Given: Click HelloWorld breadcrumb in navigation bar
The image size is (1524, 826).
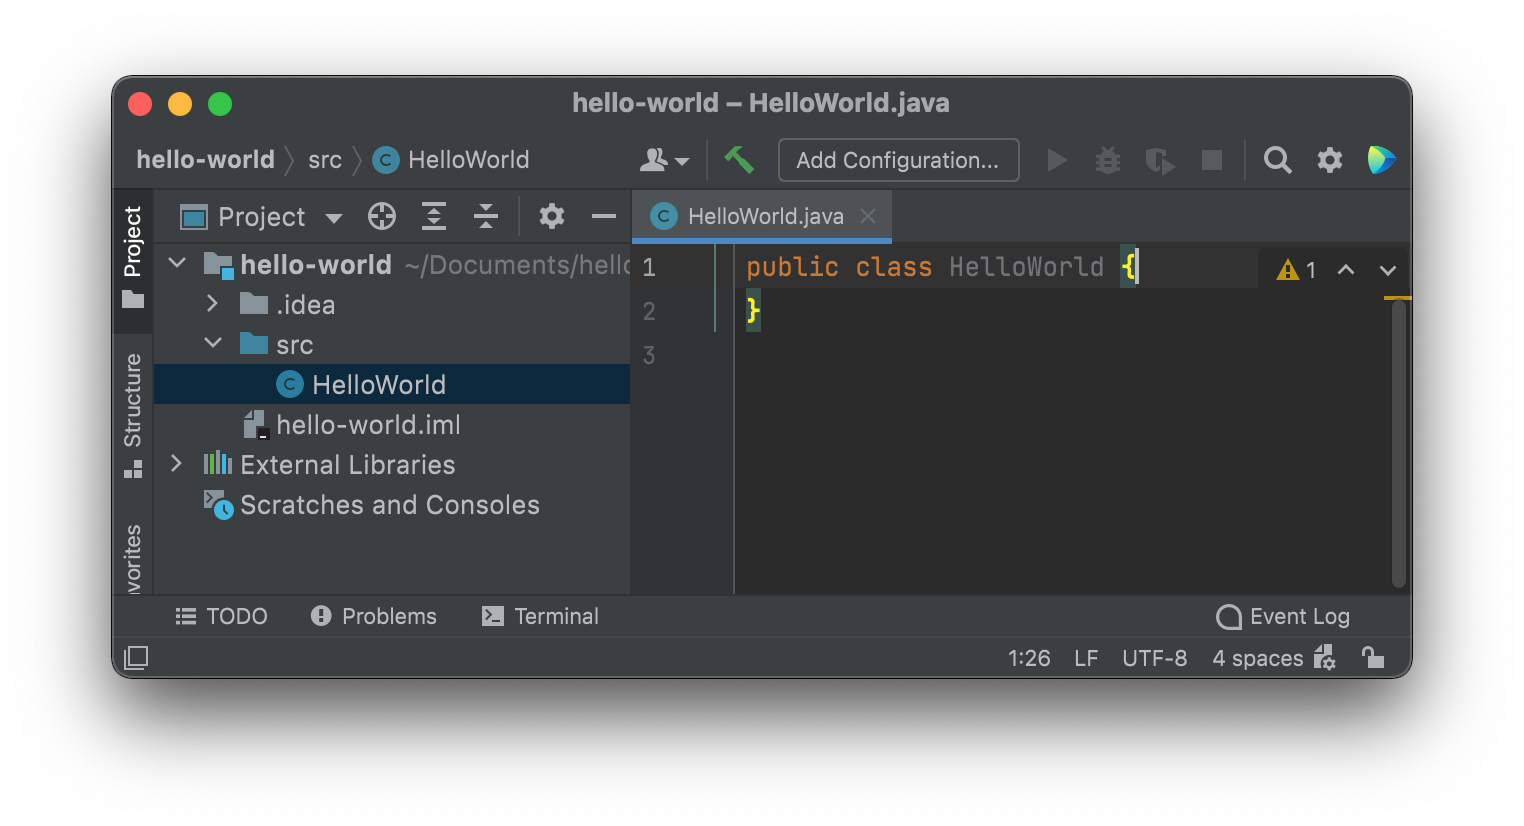Looking at the screenshot, I should click(451, 160).
